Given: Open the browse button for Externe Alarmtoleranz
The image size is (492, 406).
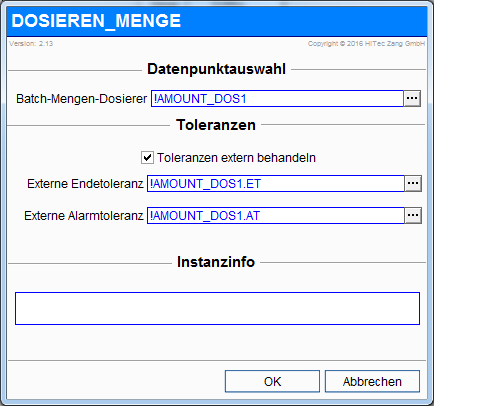Looking at the screenshot, I should coord(413,216).
